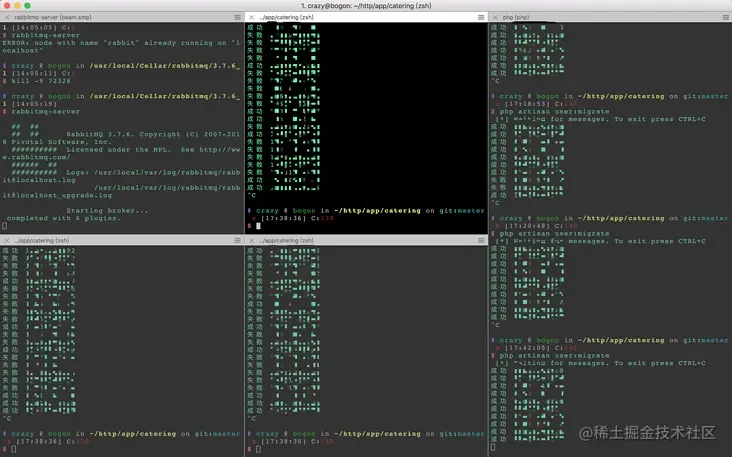The width and height of the screenshot is (732, 457).
Task: Close the php (php) pane
Action: [495, 17]
